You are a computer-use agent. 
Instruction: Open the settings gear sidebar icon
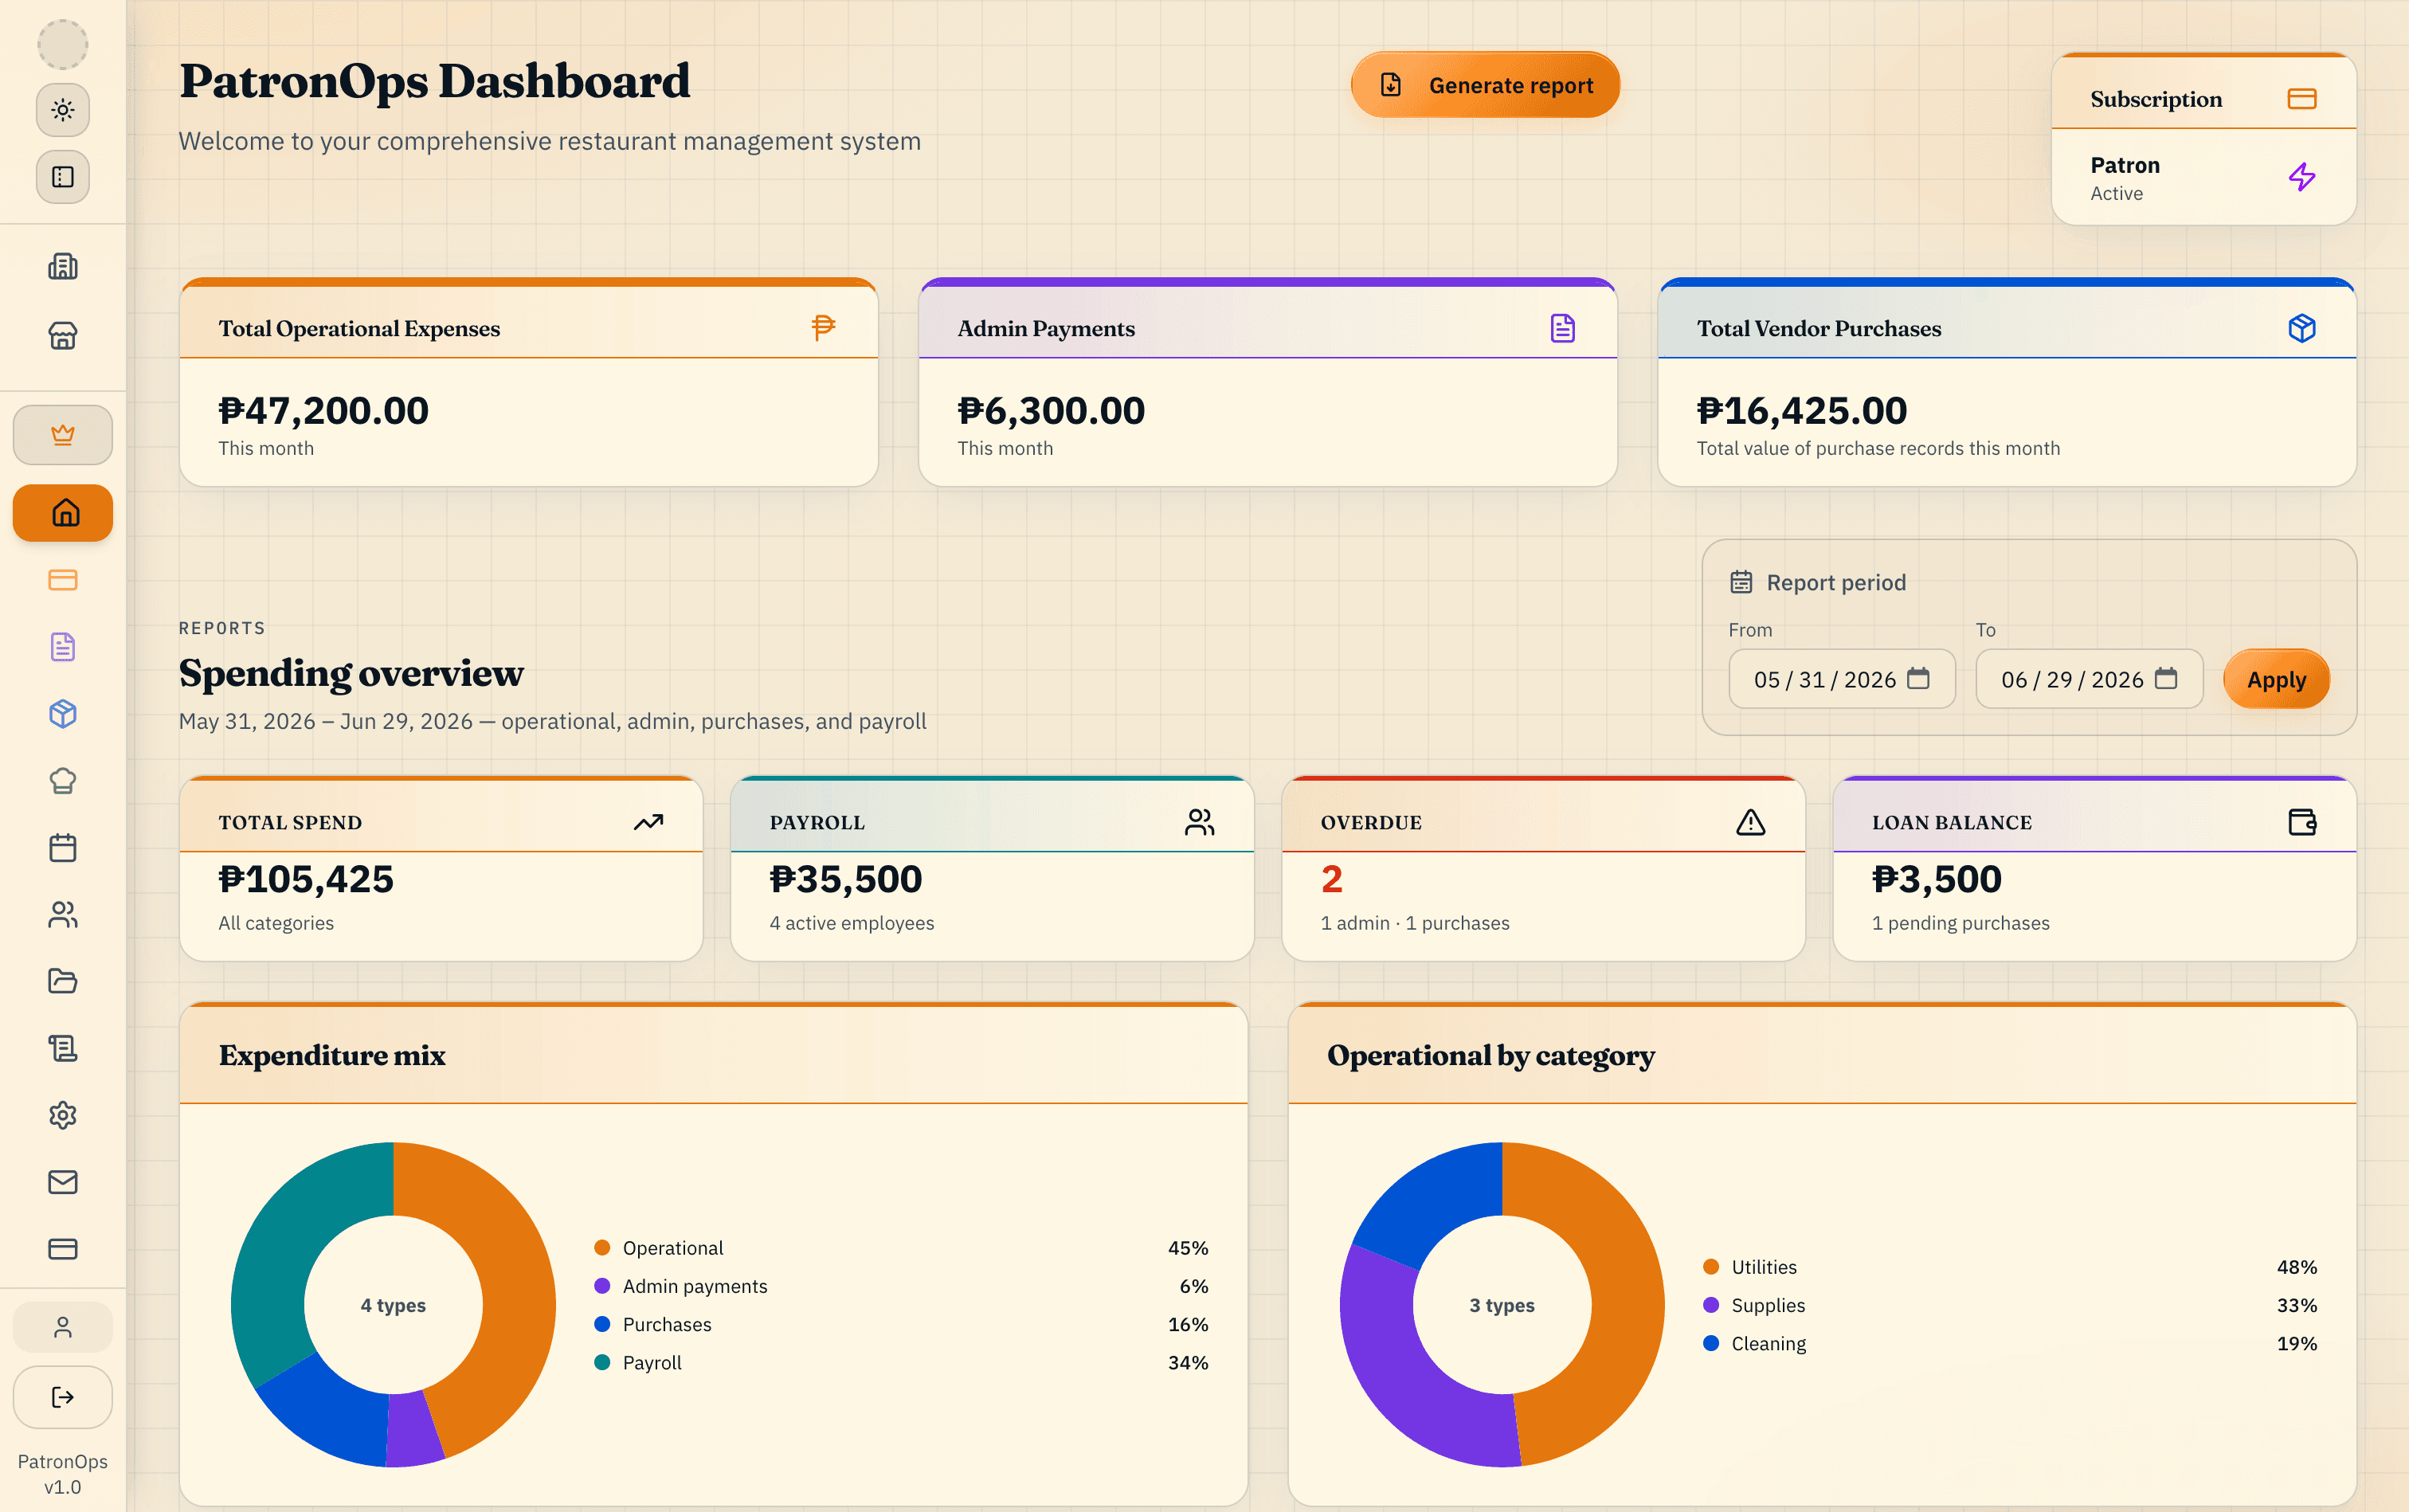(x=62, y=1115)
